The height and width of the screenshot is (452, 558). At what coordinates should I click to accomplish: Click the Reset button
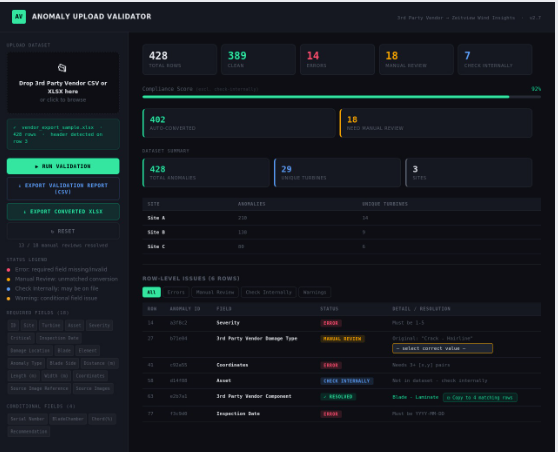click(x=63, y=231)
